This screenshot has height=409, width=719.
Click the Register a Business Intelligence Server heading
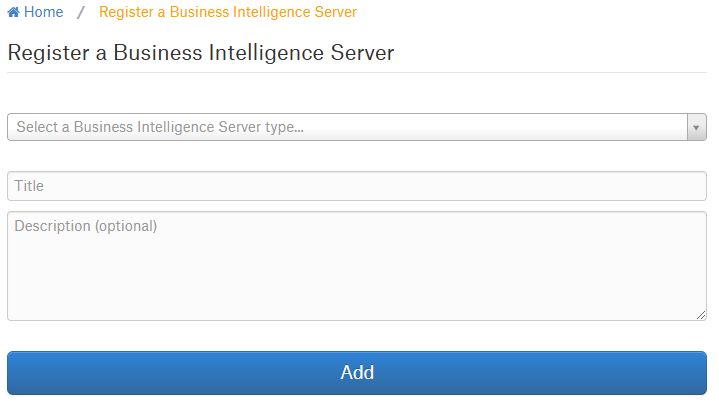(x=201, y=53)
